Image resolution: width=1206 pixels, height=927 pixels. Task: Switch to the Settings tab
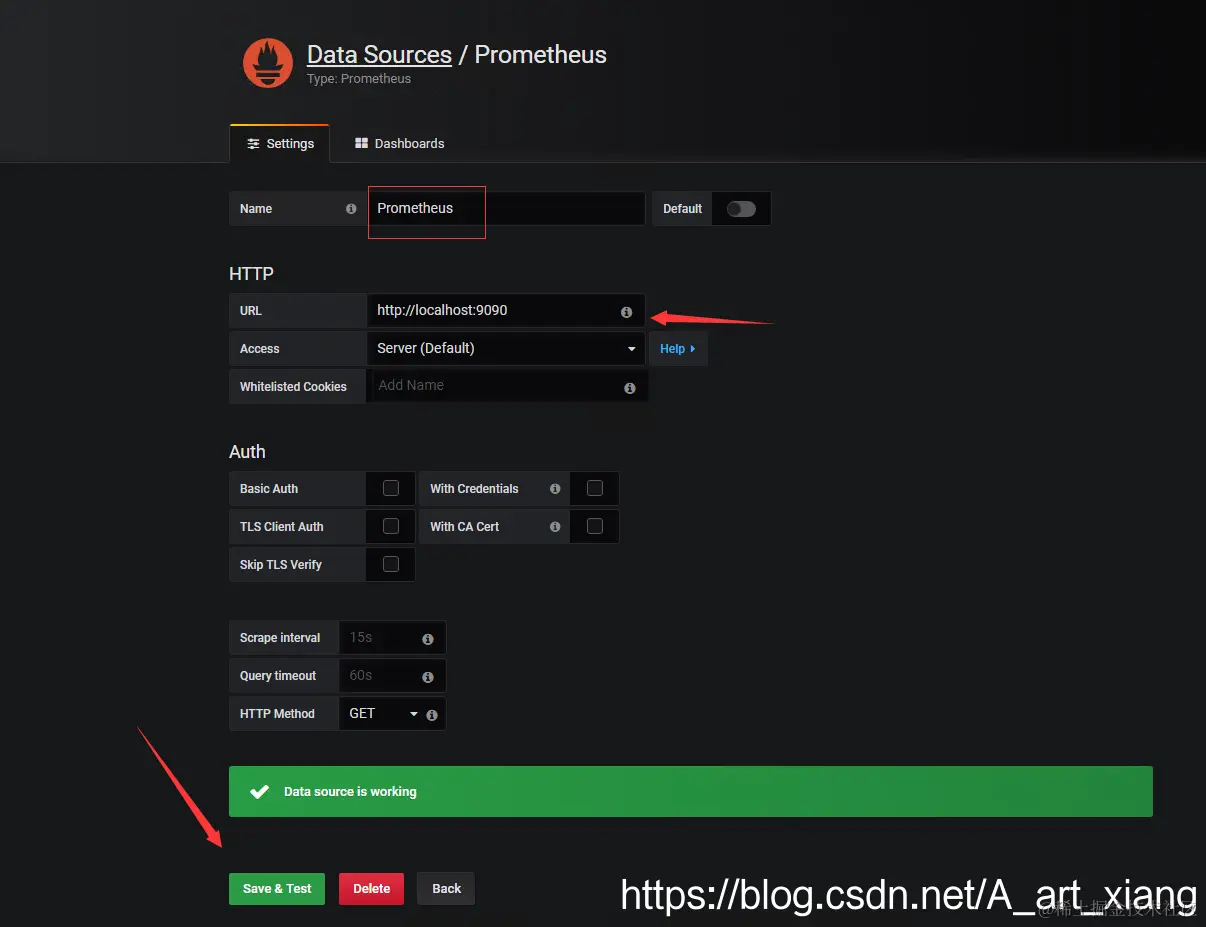point(280,144)
